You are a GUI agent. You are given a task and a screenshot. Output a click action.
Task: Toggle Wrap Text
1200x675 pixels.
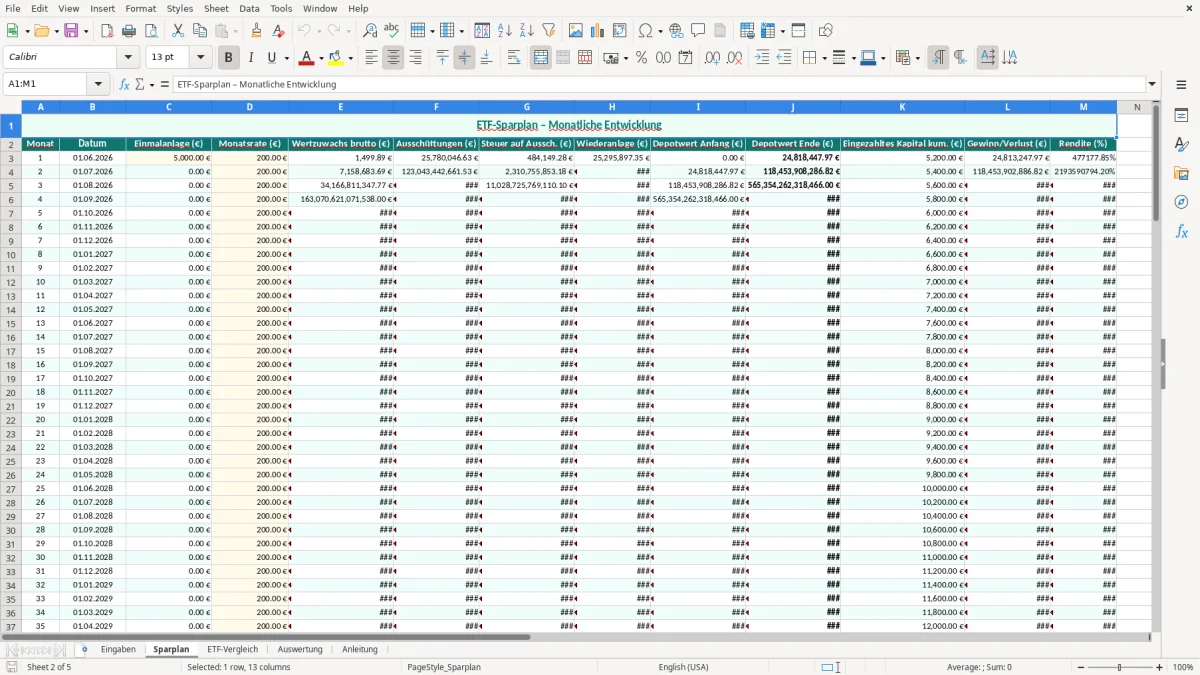(x=514, y=58)
